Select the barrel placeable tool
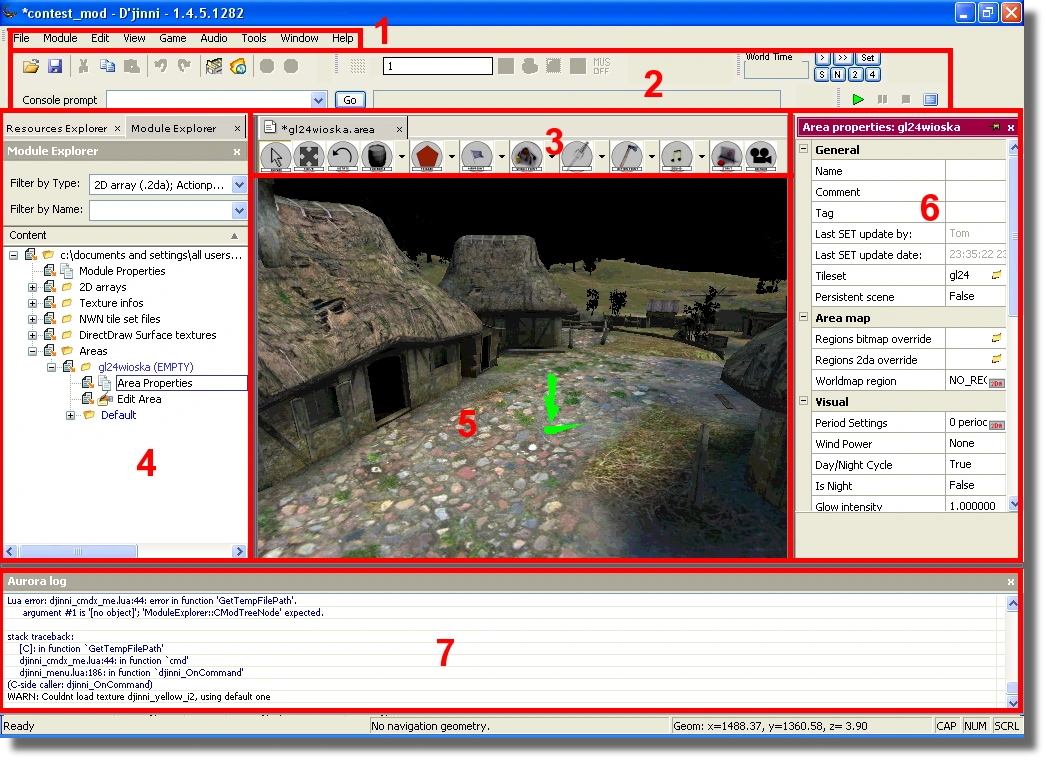 (376, 157)
